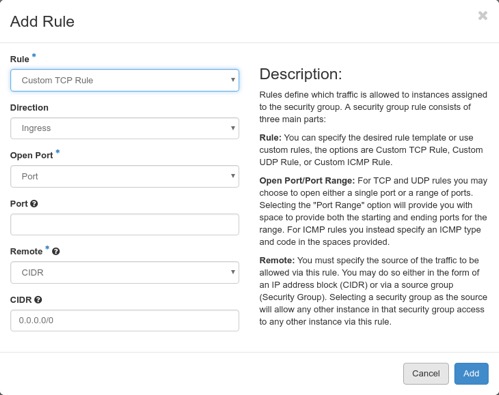This screenshot has height=395, width=499.
Task: Open the Rule dropdown showing Custom TCP Rule
Action: pos(125,80)
